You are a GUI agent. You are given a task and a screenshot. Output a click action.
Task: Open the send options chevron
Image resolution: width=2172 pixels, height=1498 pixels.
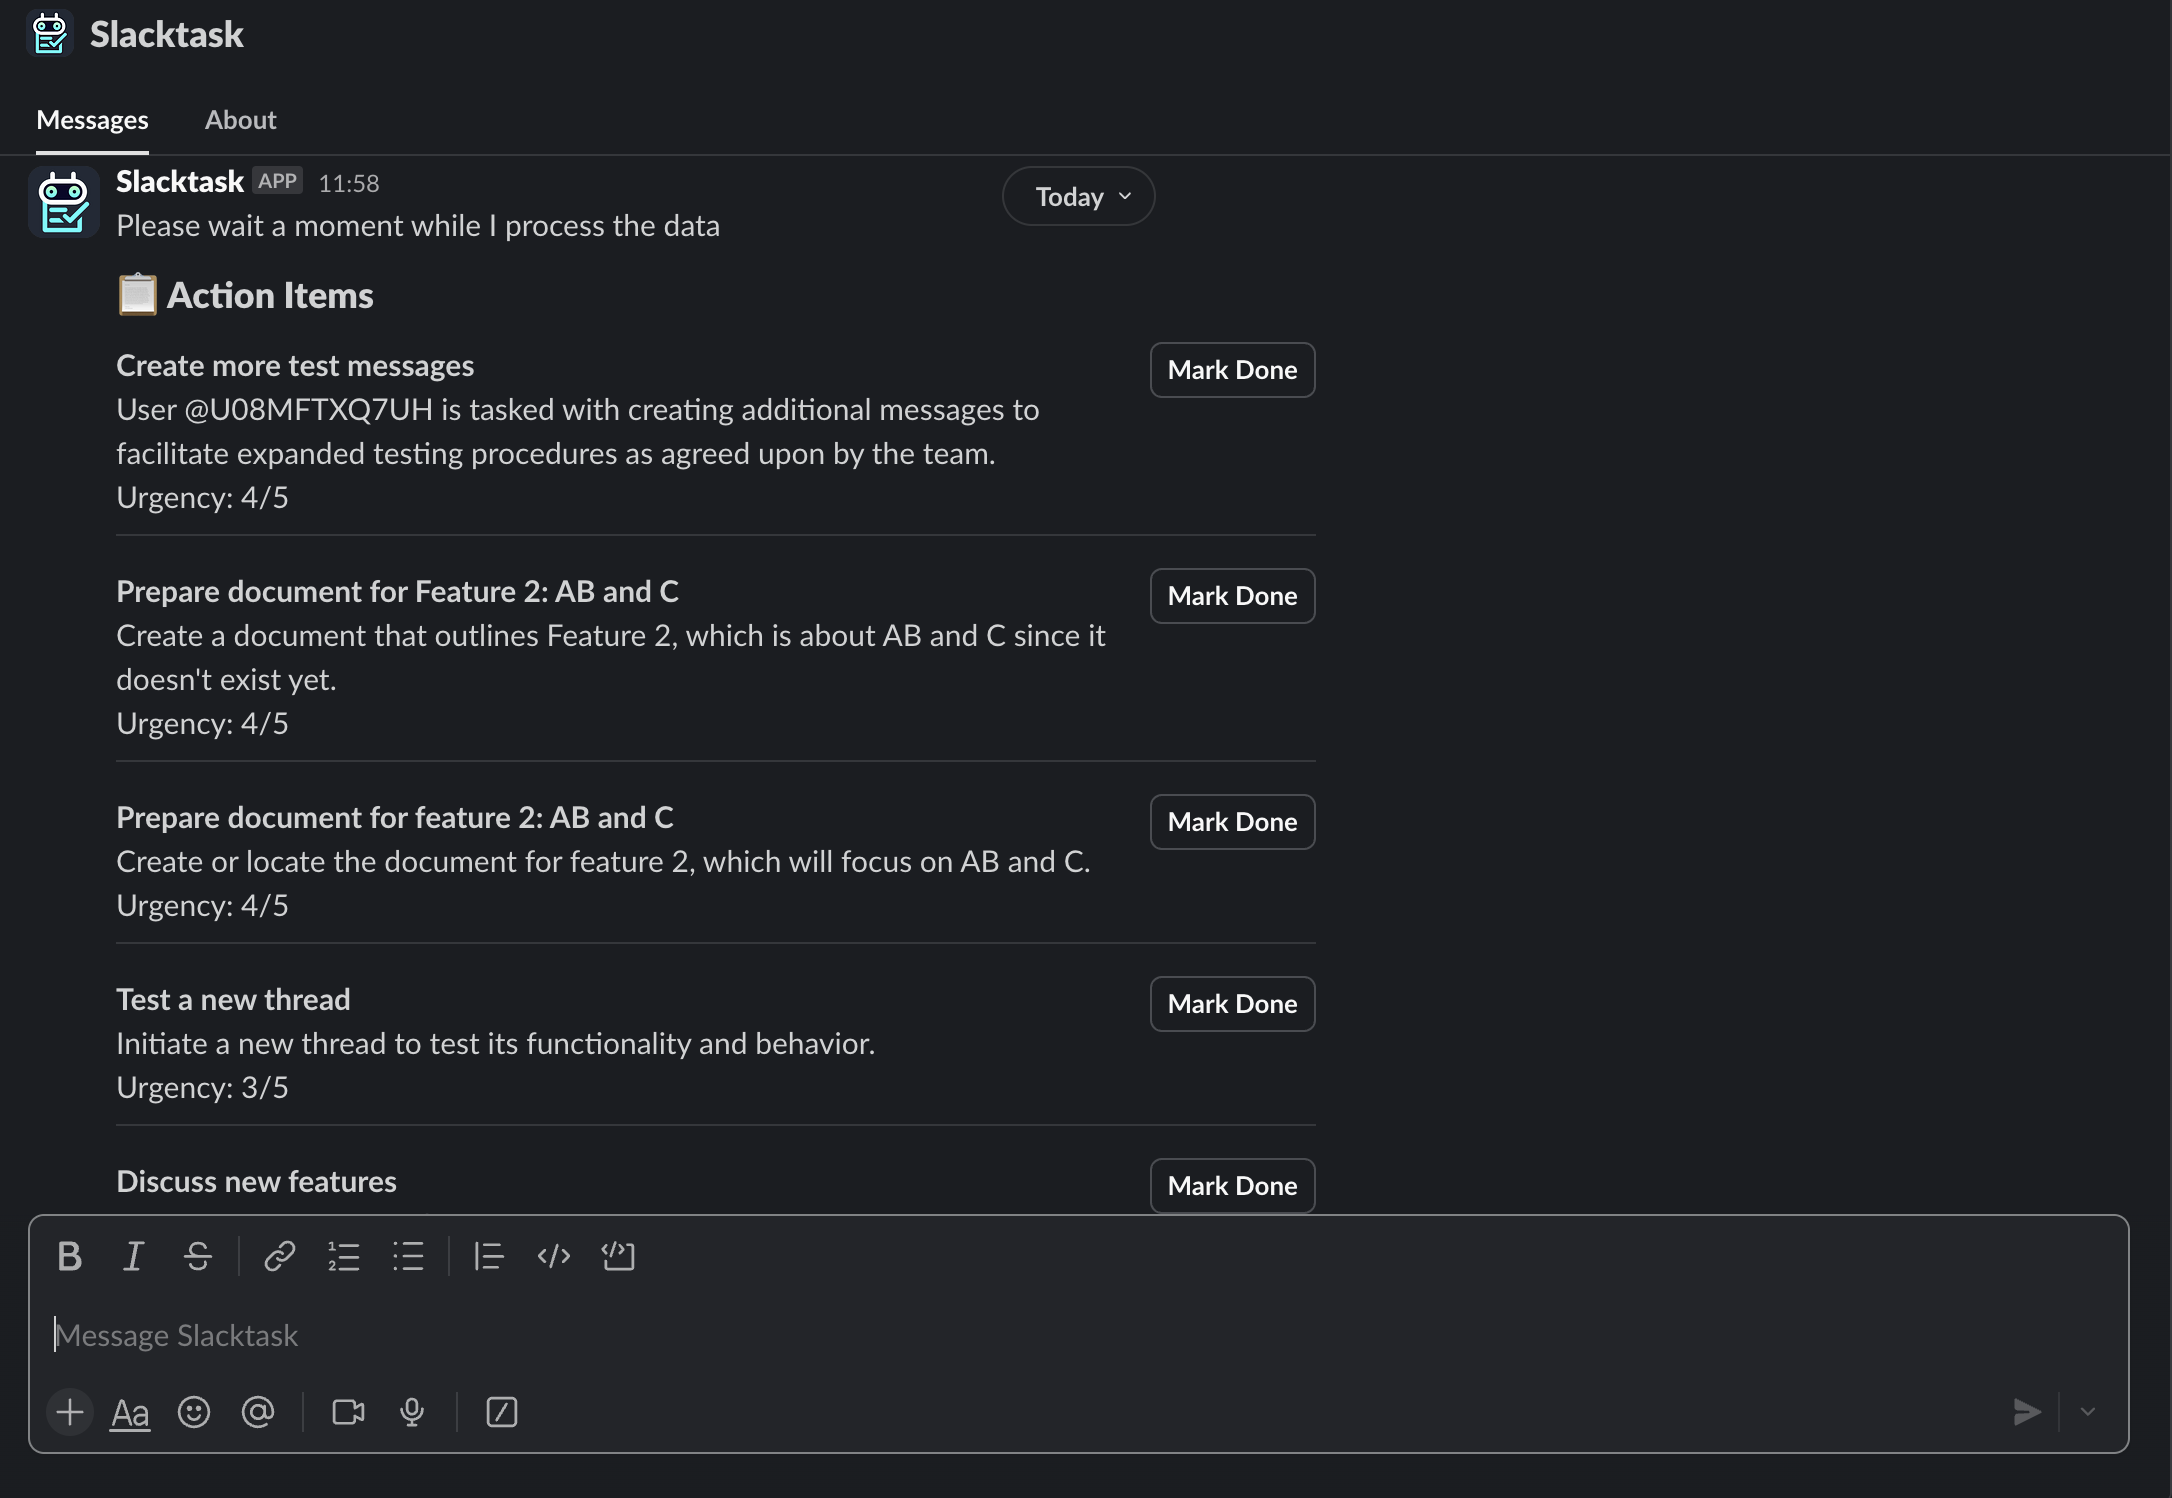pyautogui.click(x=2086, y=1412)
